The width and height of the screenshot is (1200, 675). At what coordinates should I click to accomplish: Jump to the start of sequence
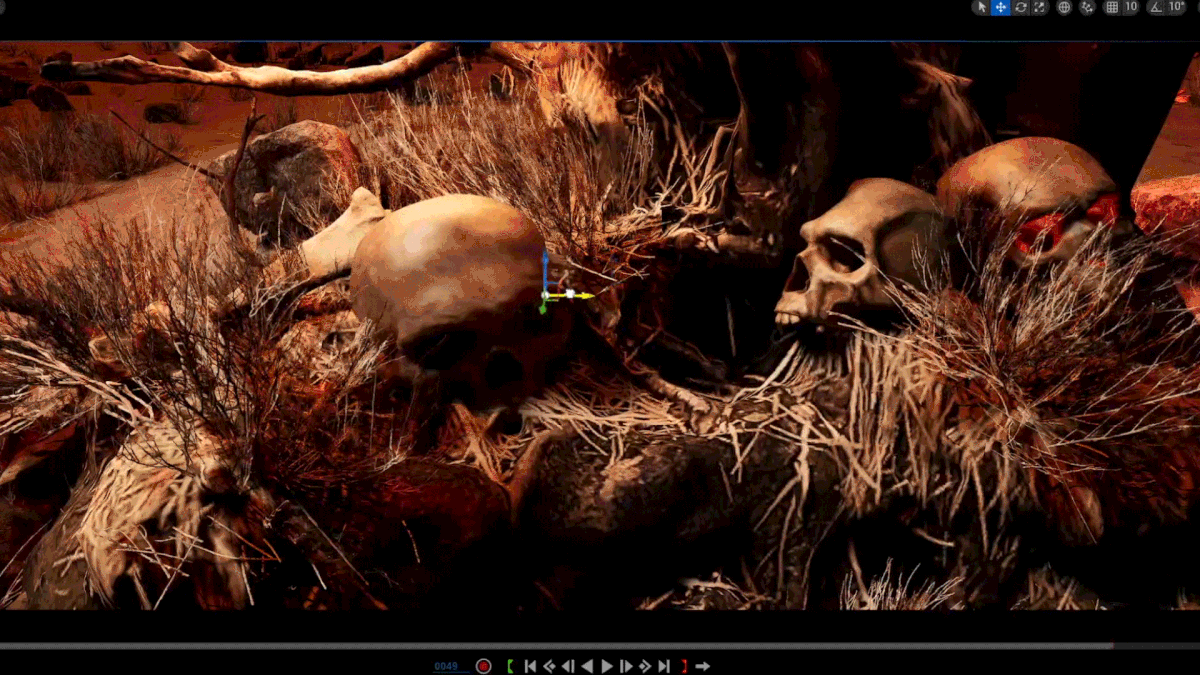[x=530, y=666]
